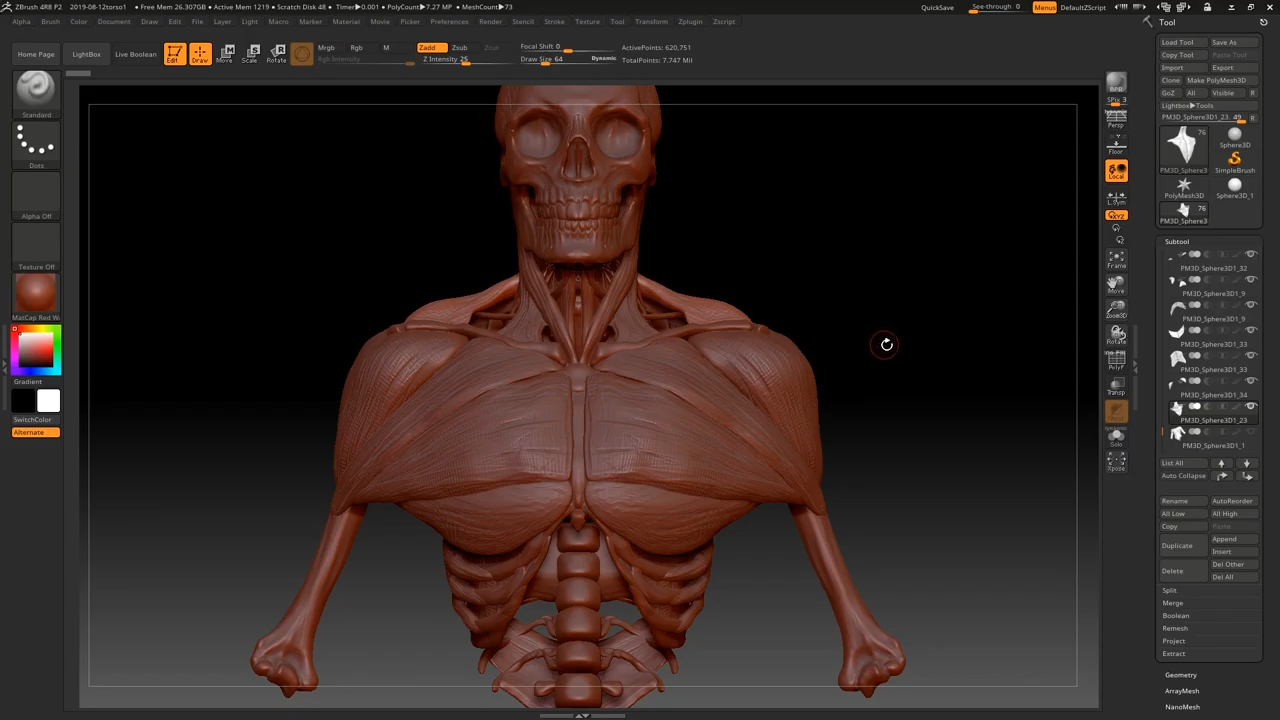Click the Zoom3D button
The height and width of the screenshot is (720, 1280).
pyautogui.click(x=1116, y=310)
